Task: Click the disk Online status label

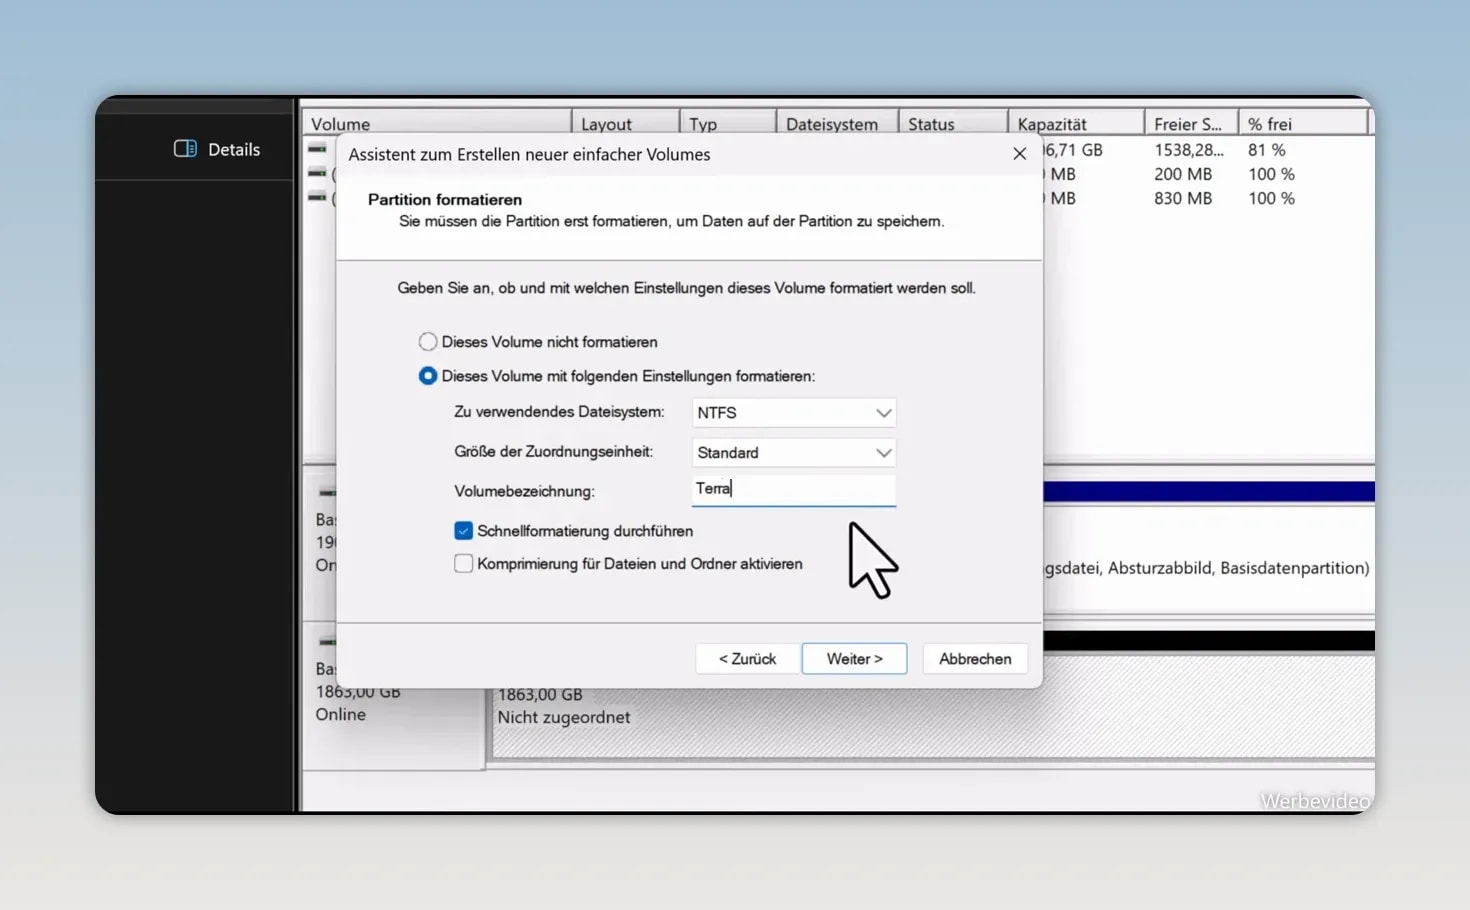Action: (x=341, y=714)
